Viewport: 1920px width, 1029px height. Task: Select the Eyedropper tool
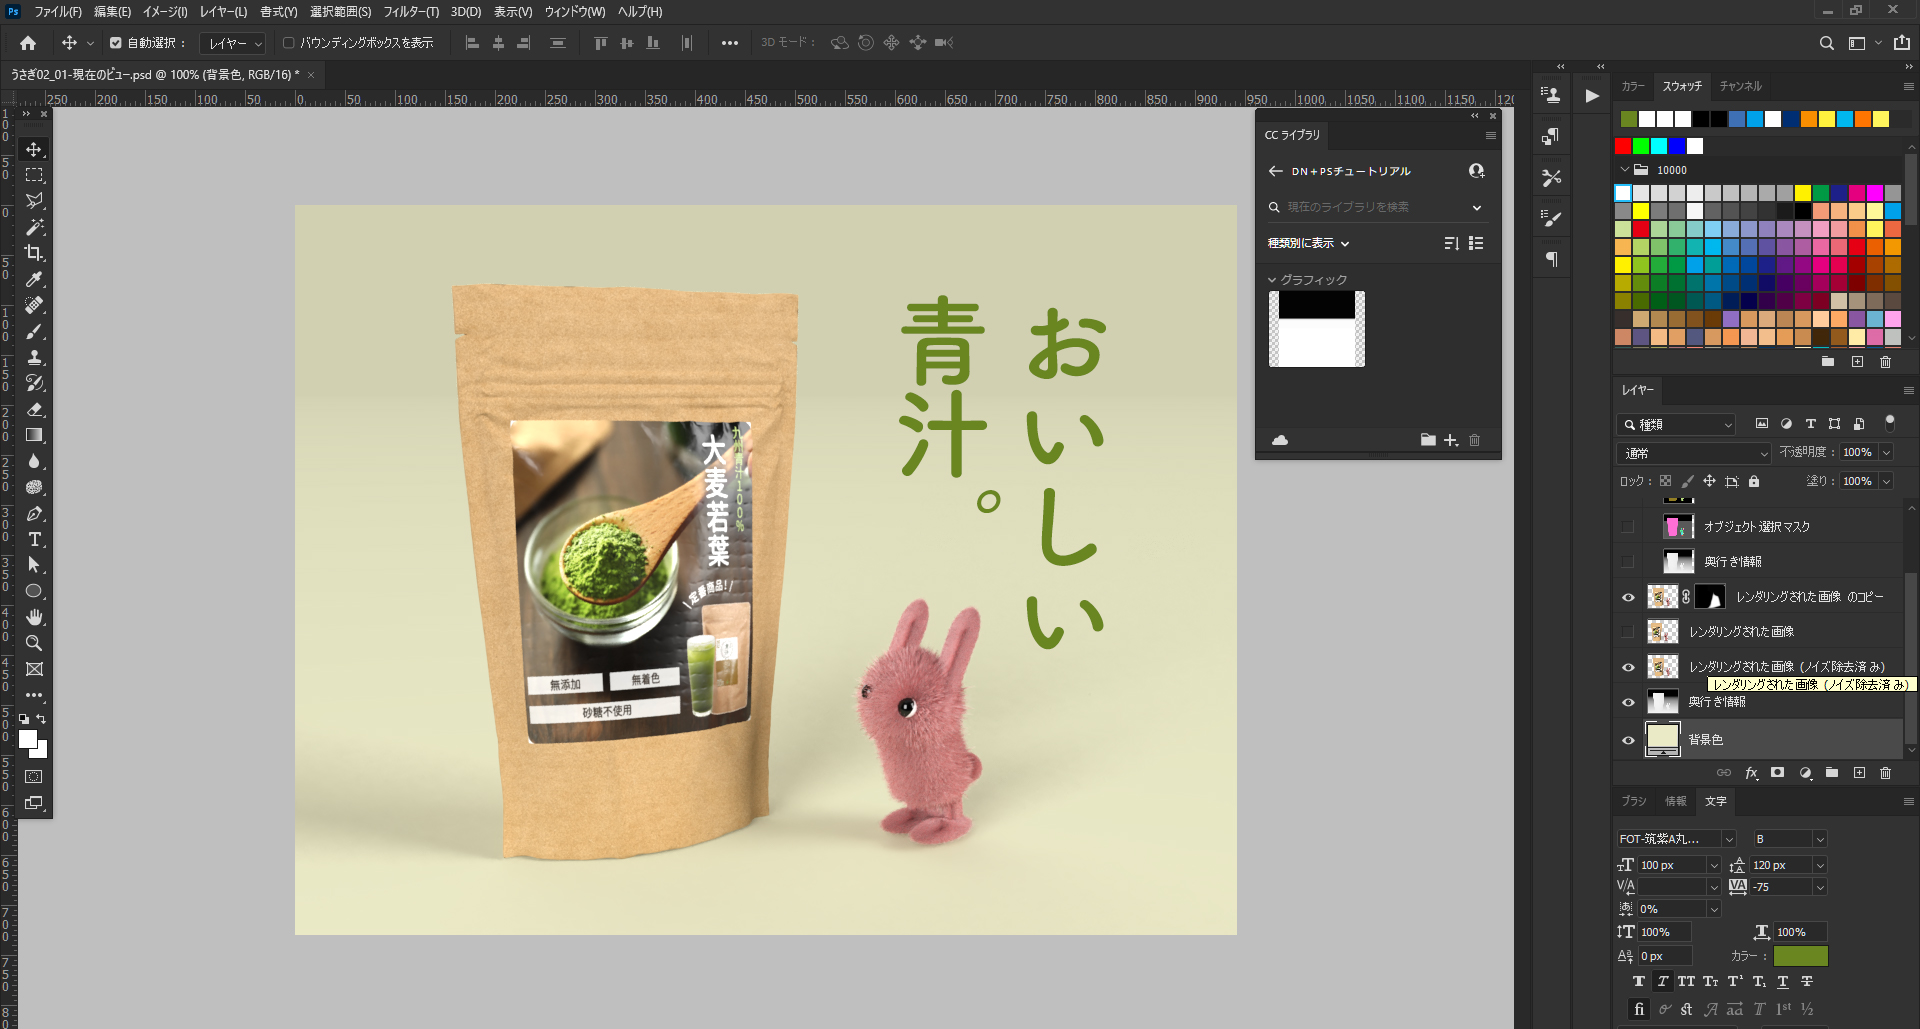34,279
